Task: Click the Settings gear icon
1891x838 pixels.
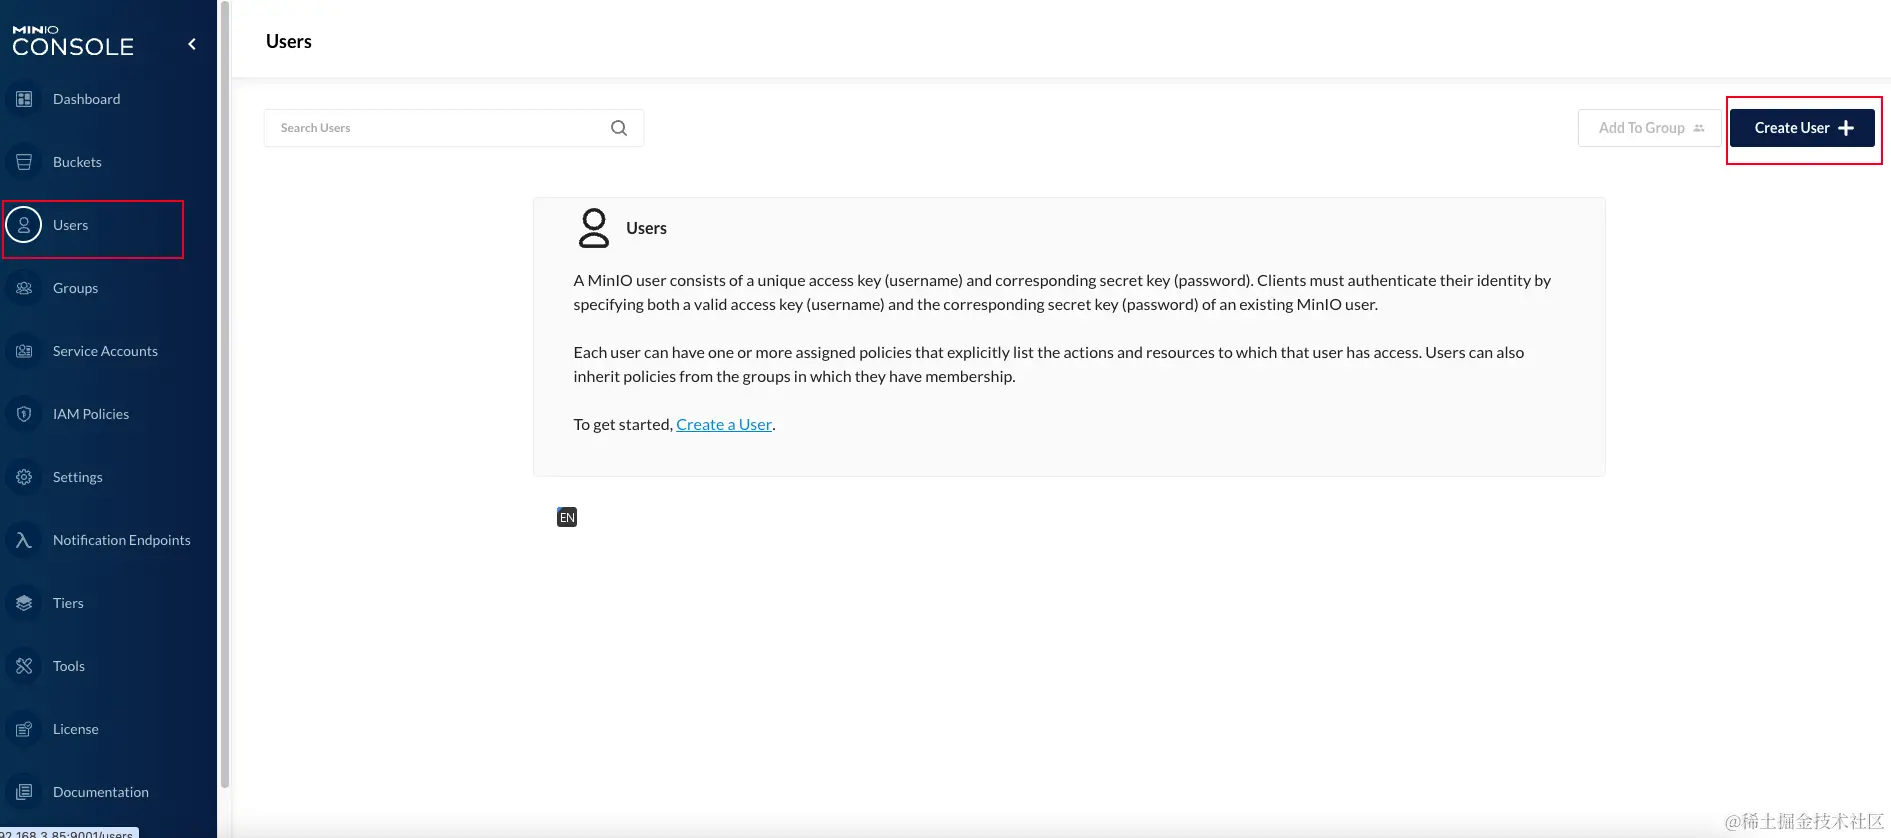Action: (x=24, y=477)
